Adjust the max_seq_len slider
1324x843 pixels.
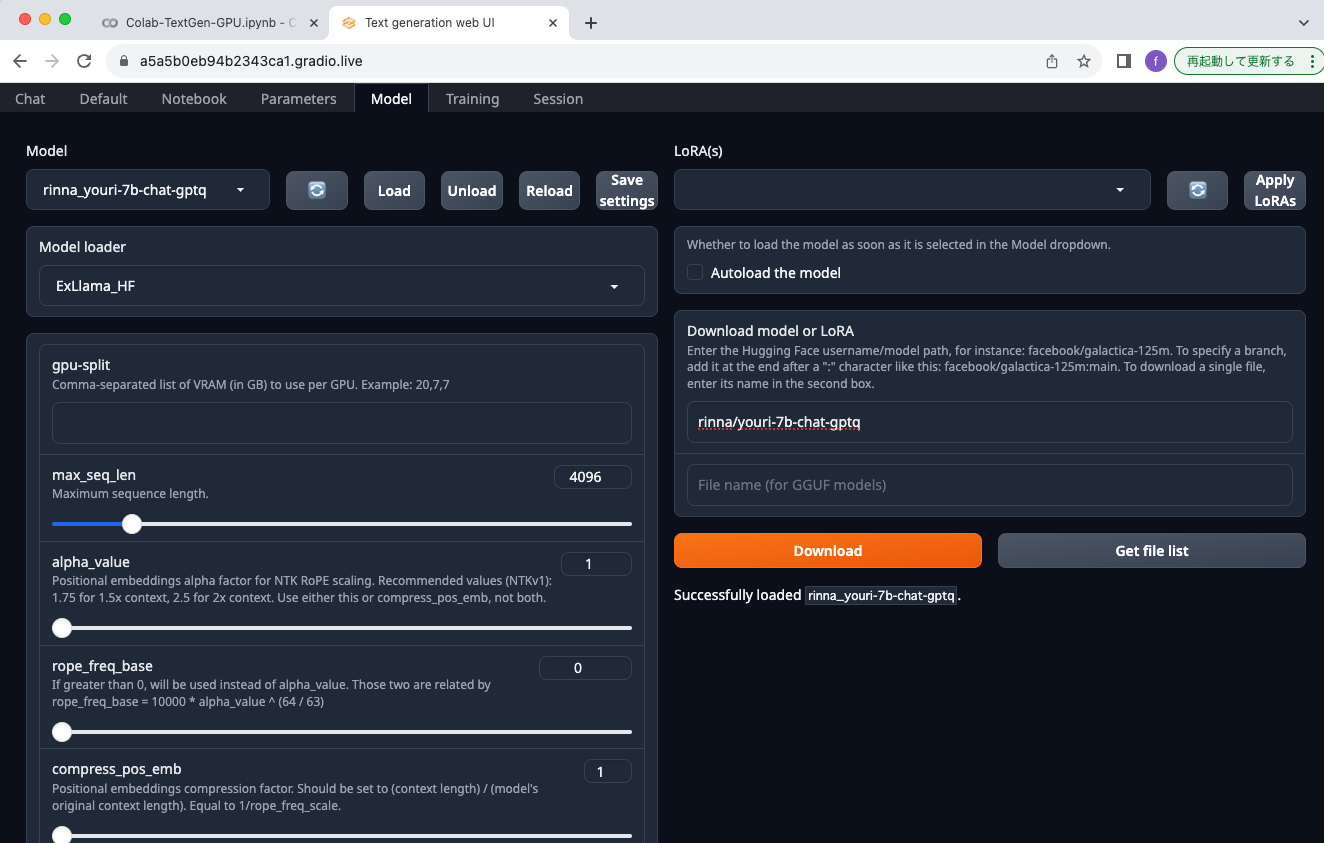pyautogui.click(x=342, y=524)
